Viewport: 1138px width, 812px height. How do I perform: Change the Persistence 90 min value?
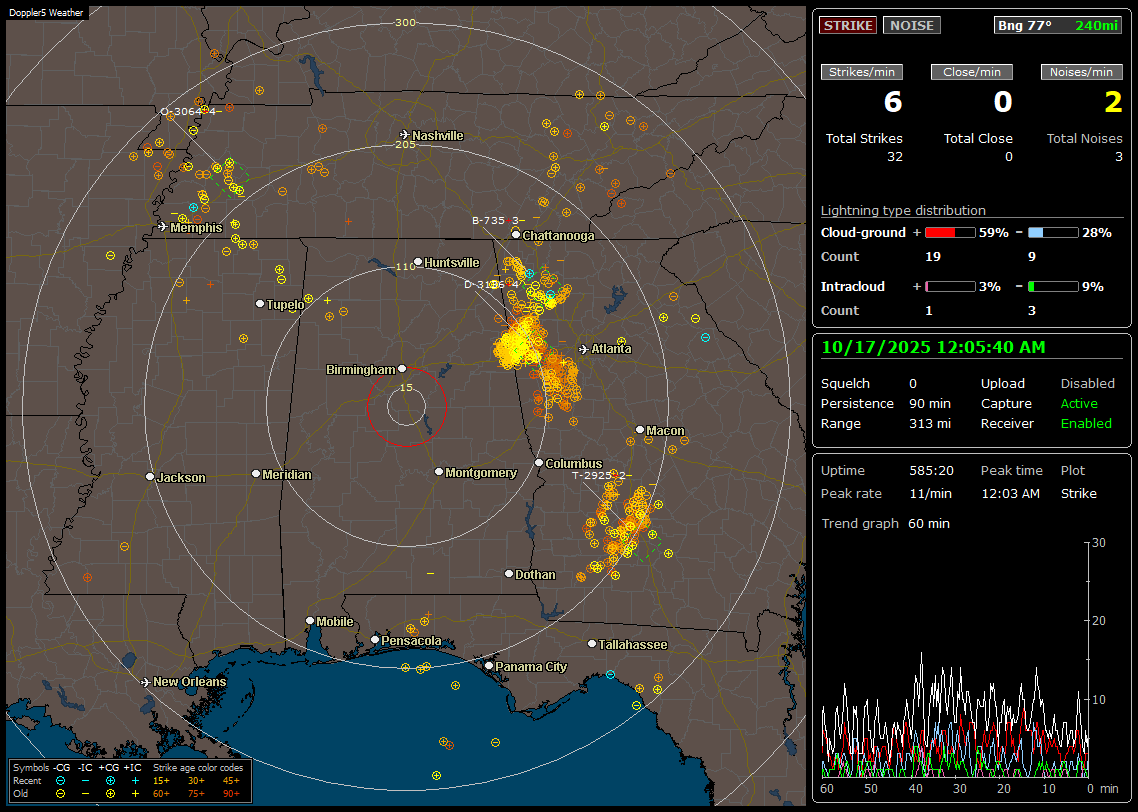[929, 403]
